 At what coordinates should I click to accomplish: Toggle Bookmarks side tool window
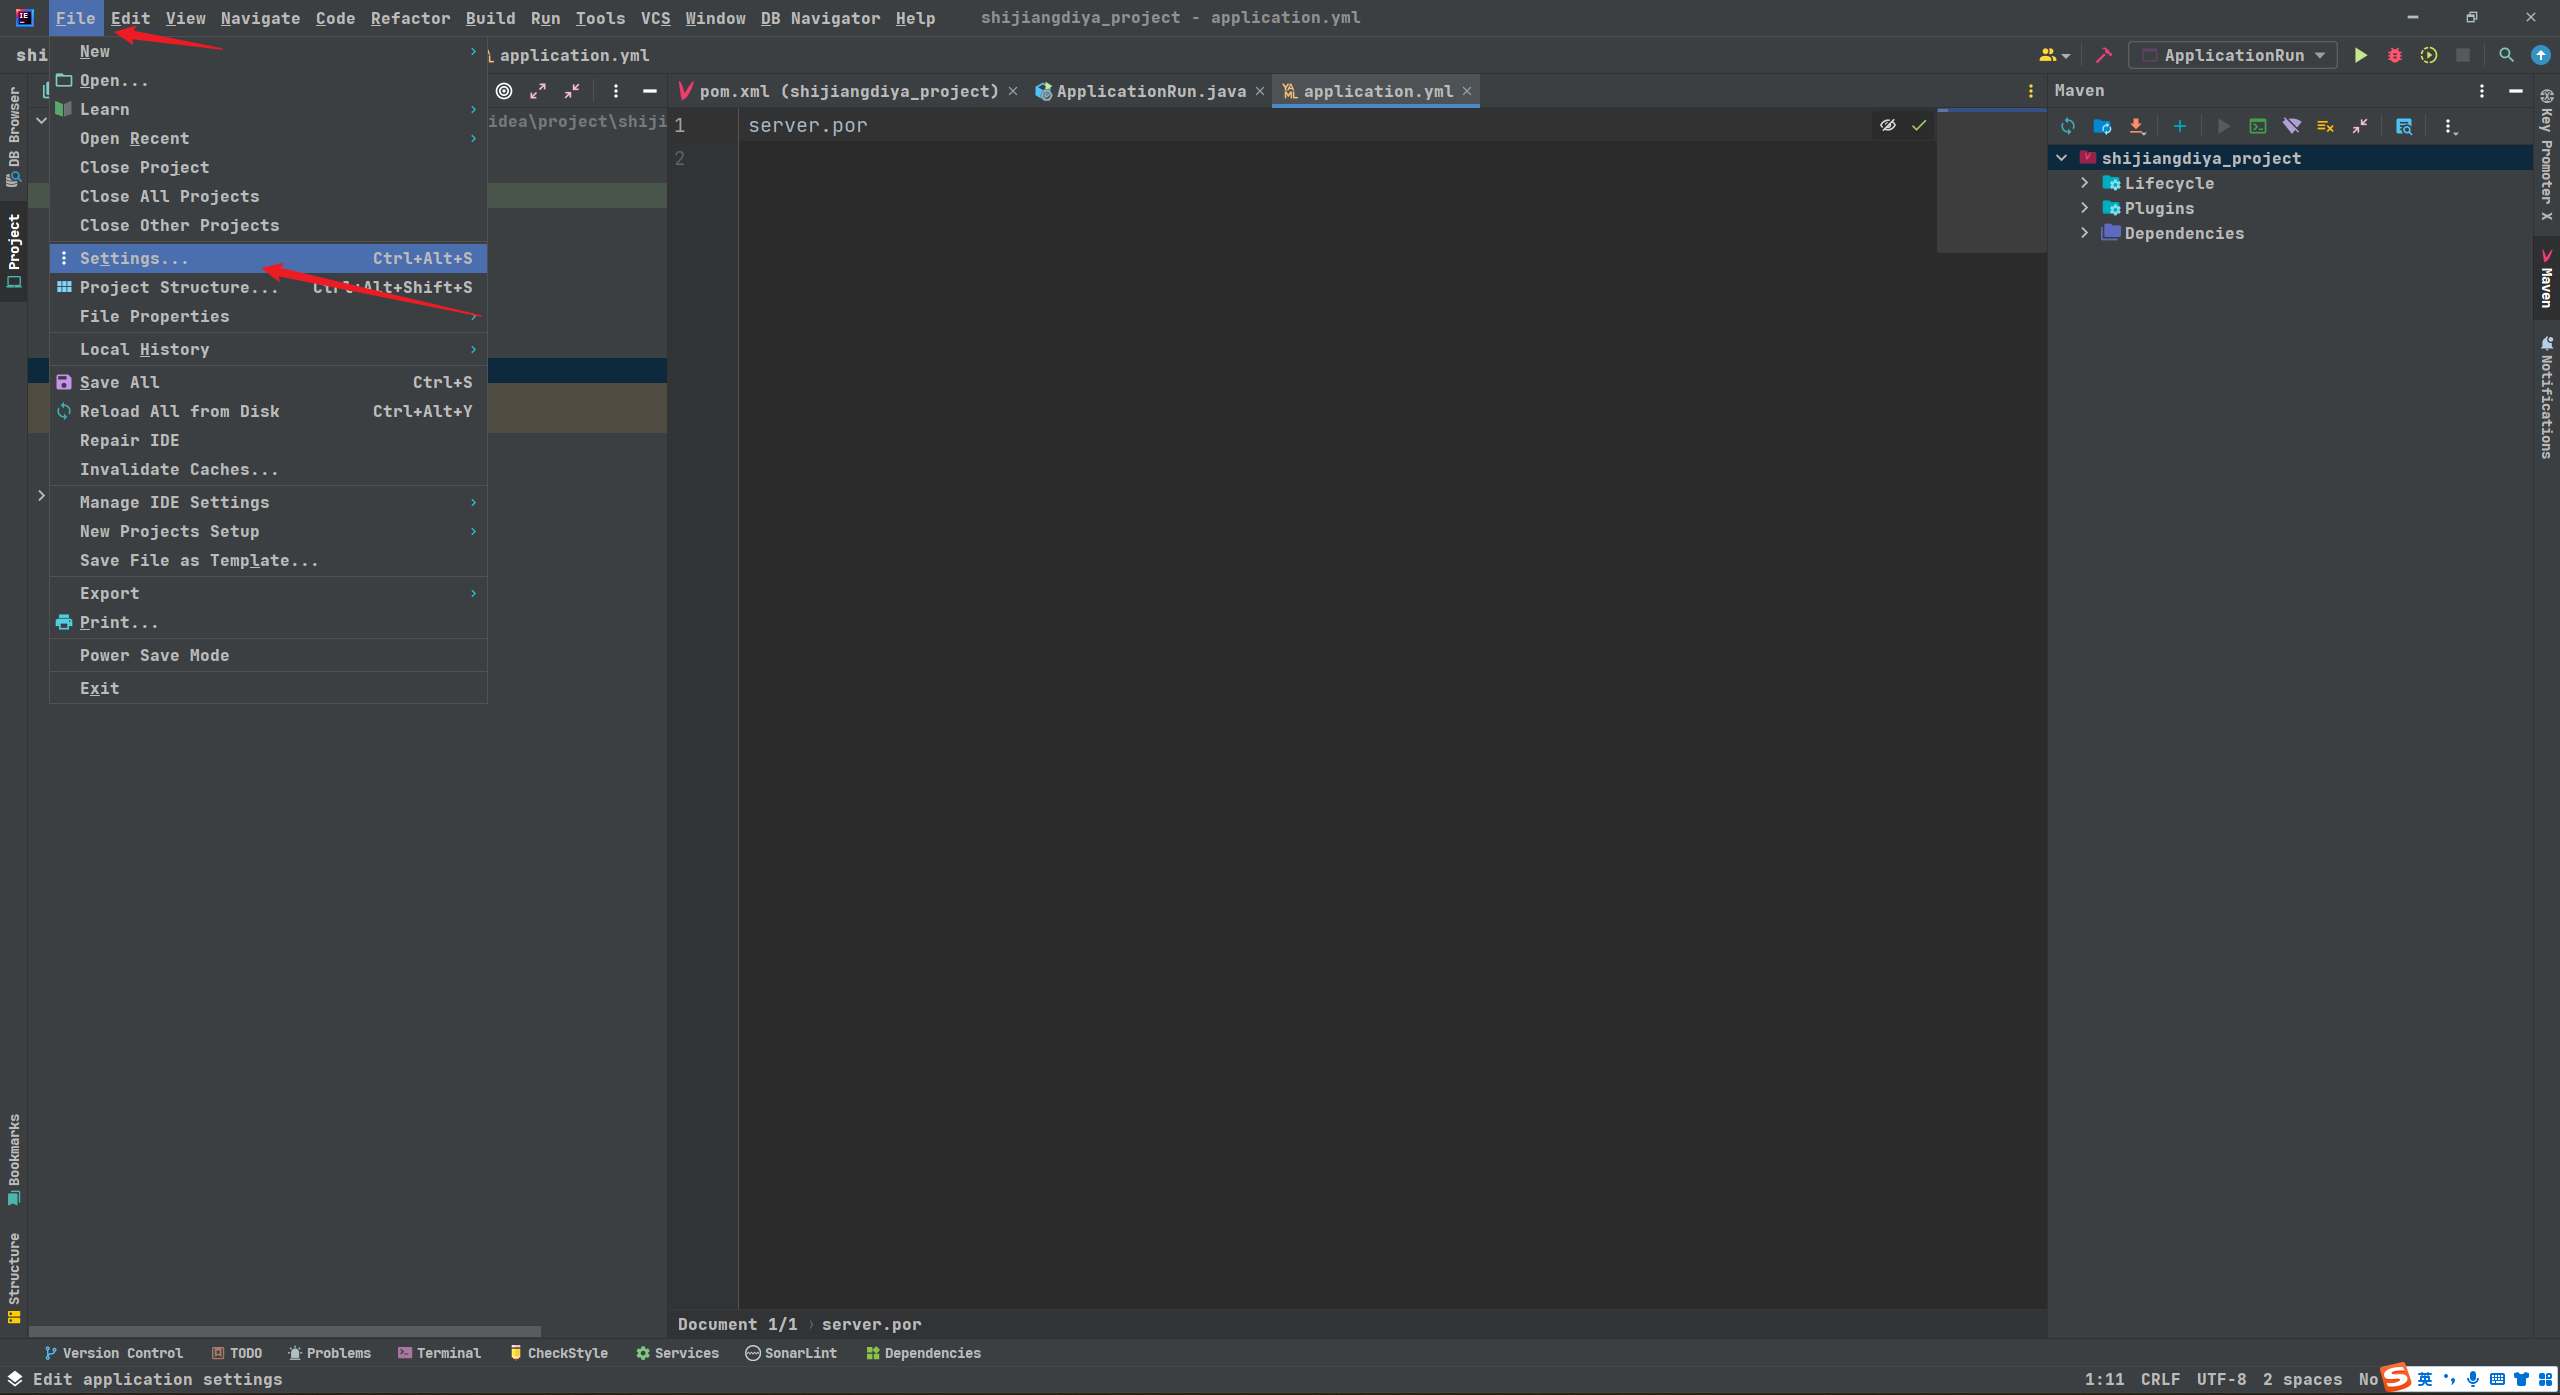coord(14,1160)
